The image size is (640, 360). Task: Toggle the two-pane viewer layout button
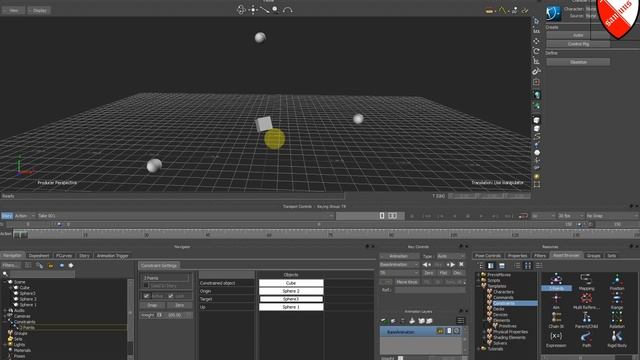click(x=392, y=216)
